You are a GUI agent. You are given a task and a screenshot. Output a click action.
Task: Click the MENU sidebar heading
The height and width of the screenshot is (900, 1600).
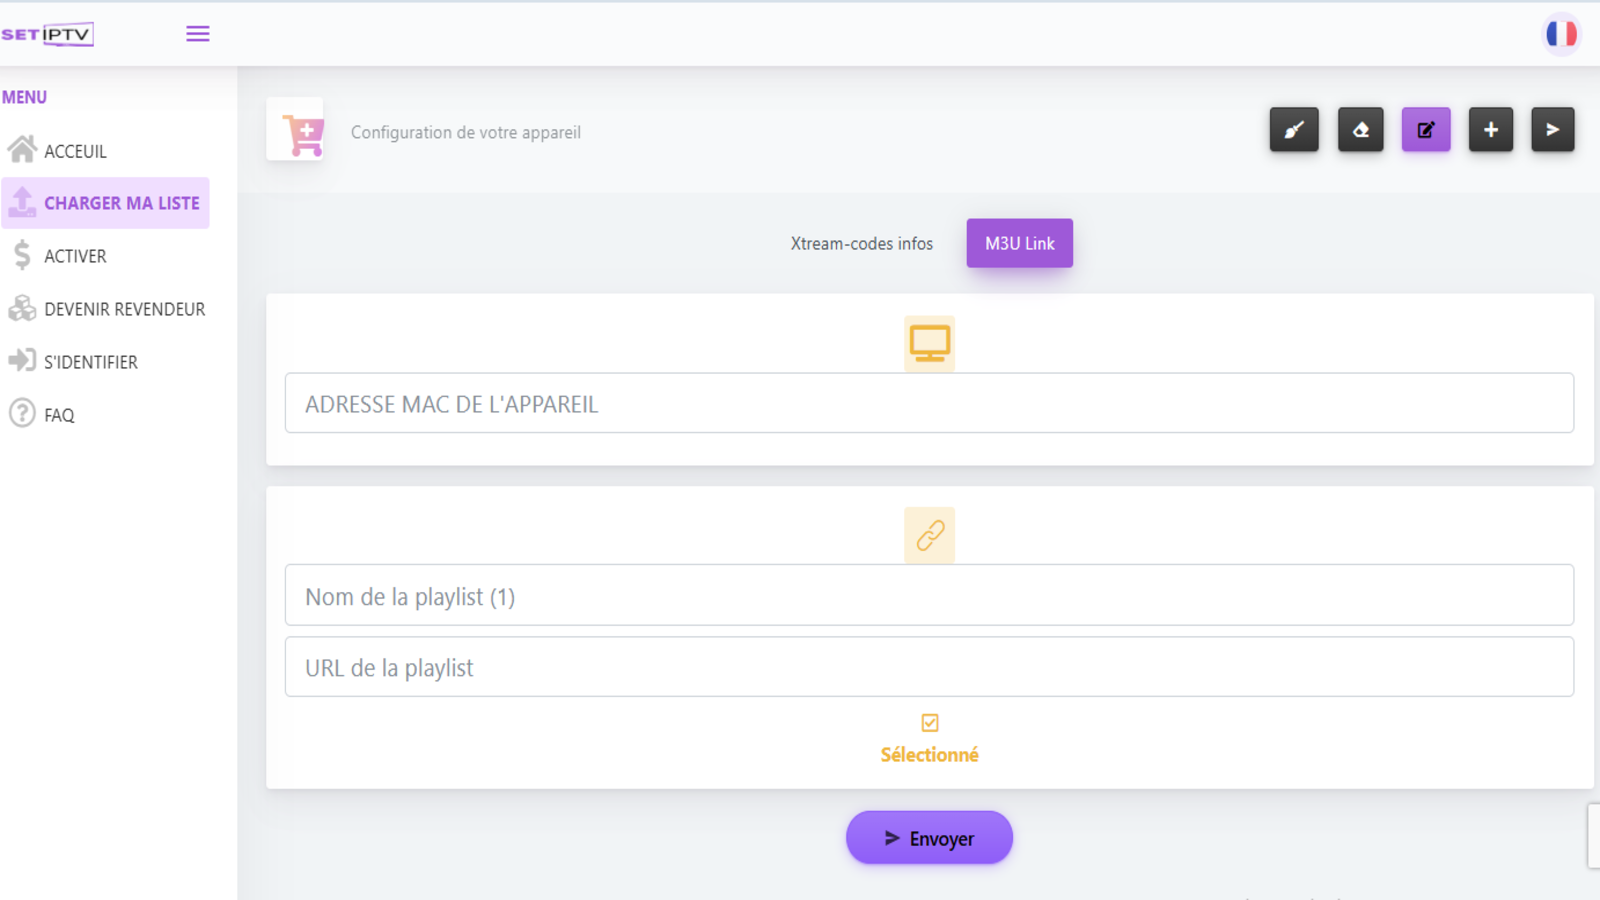pyautogui.click(x=24, y=97)
